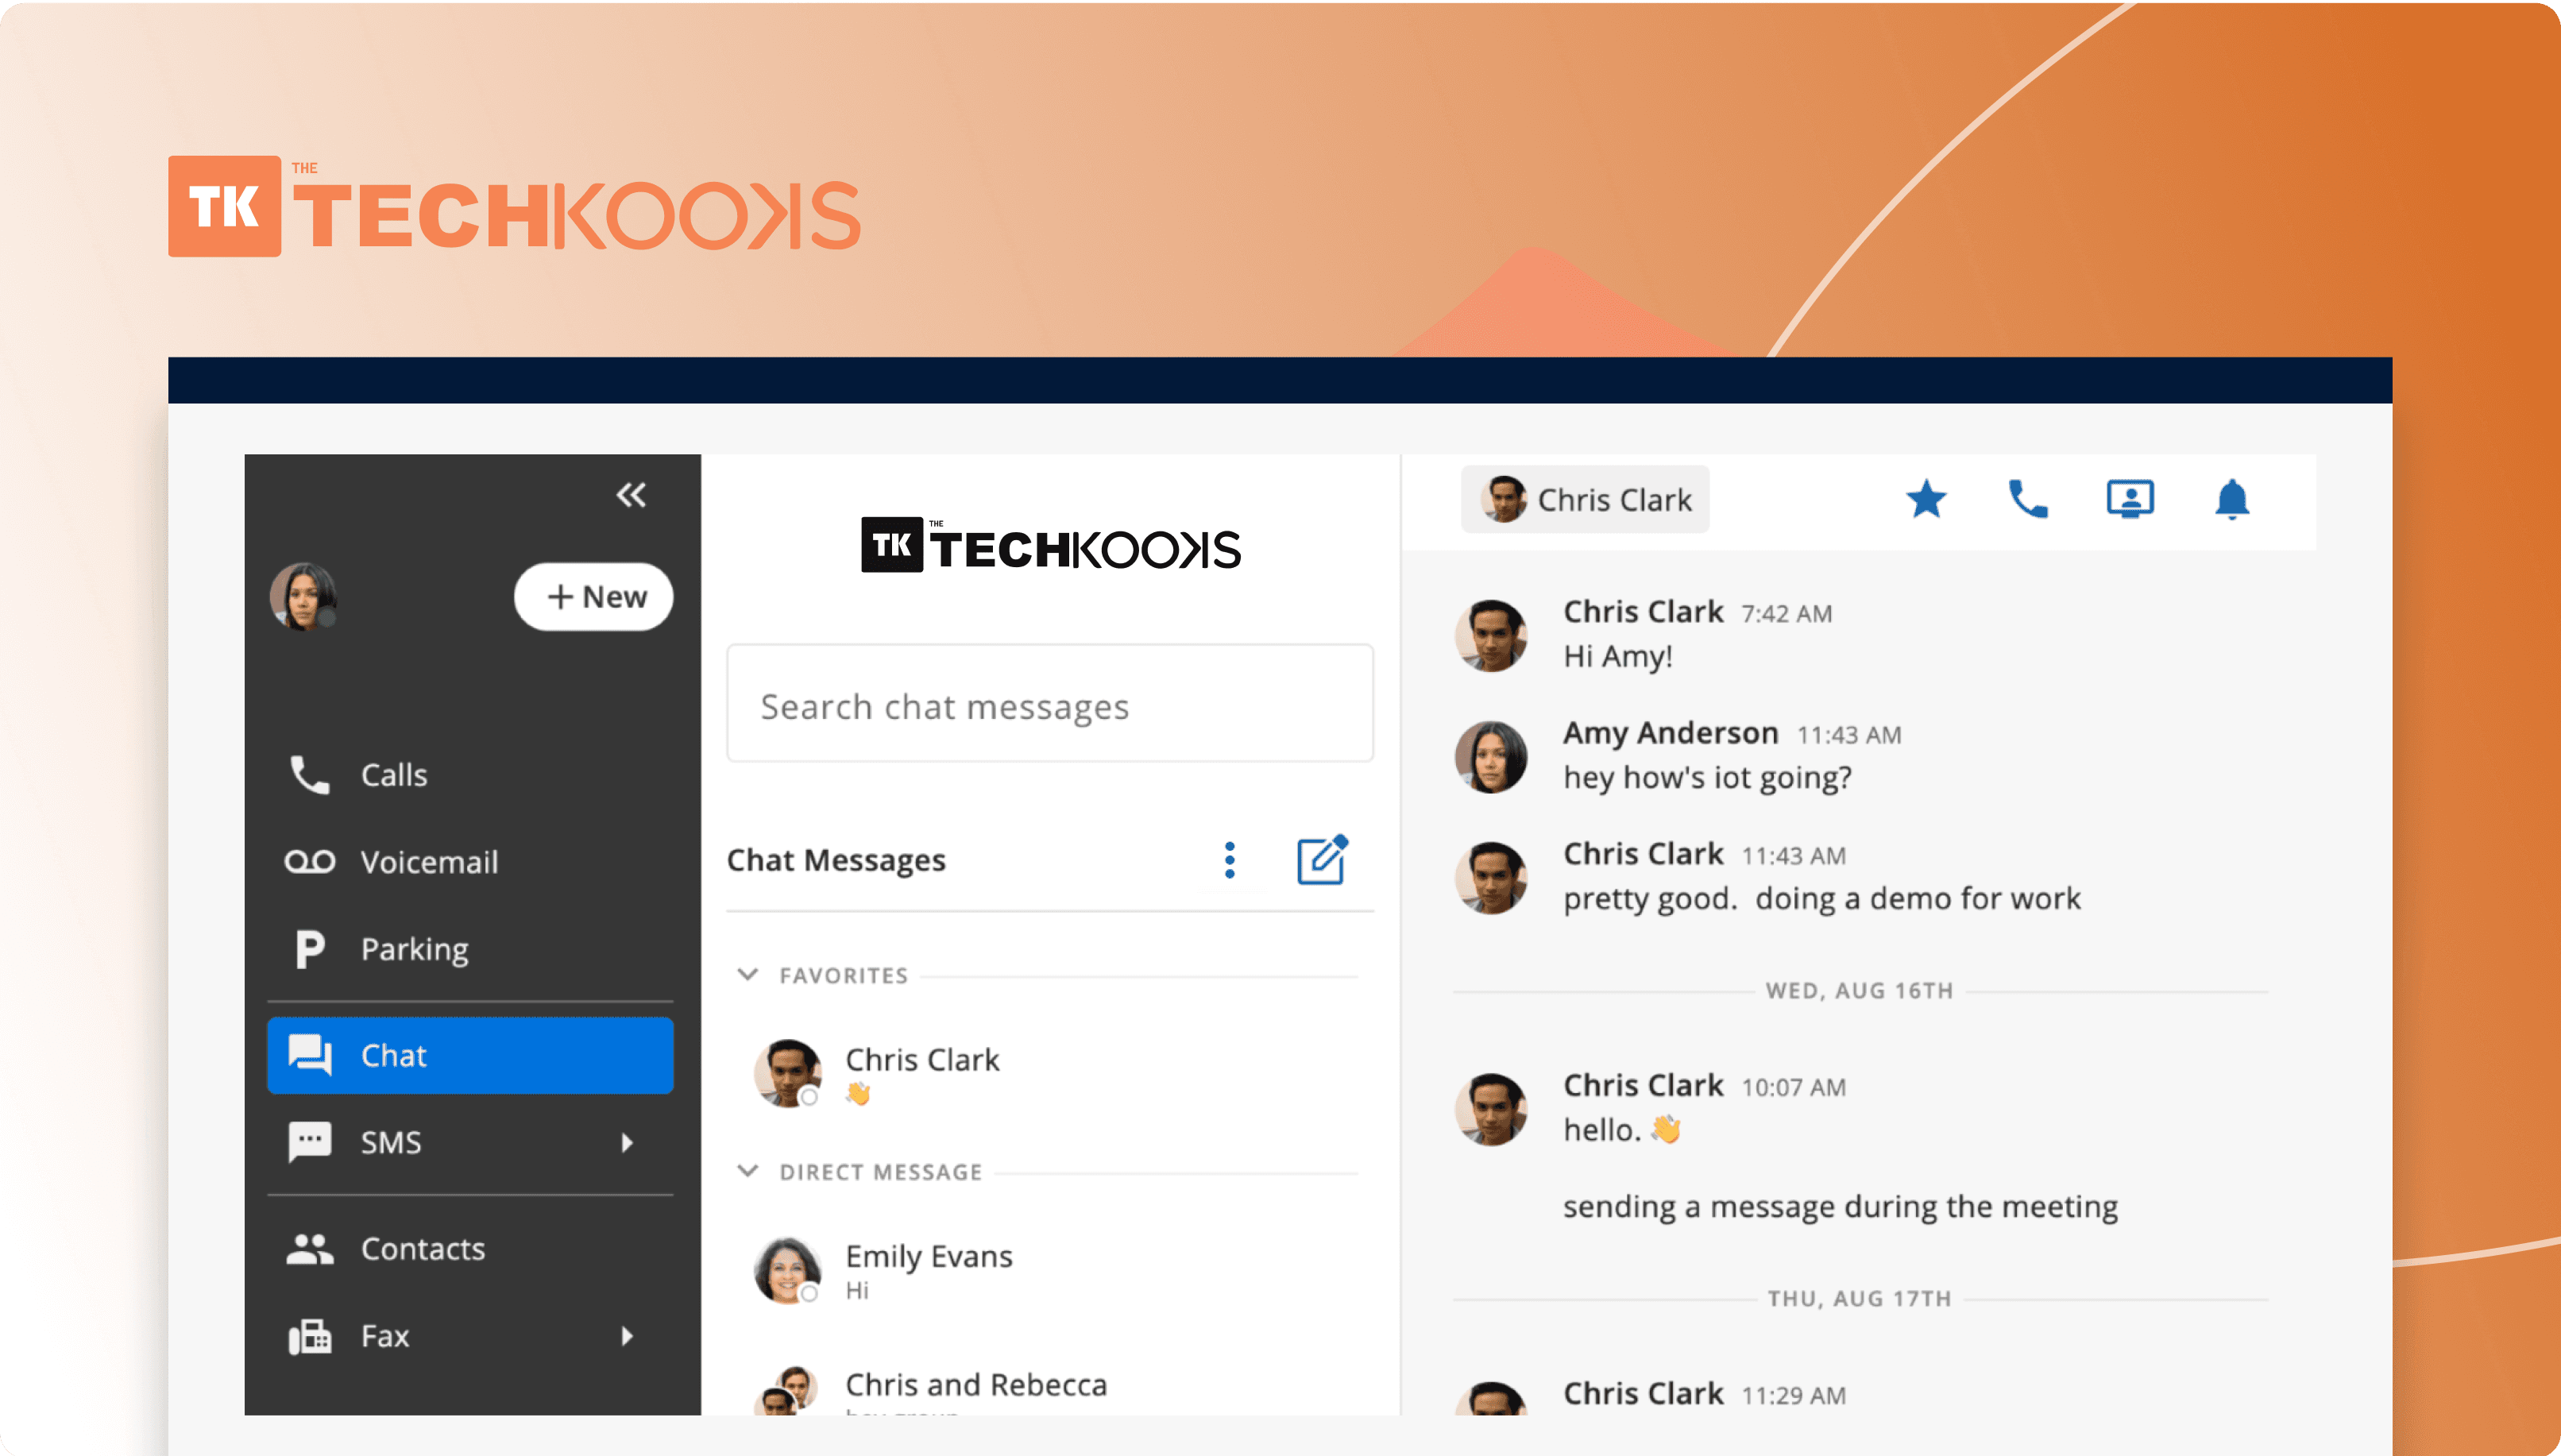Expand the SMS submenu arrow
The width and height of the screenshot is (2561, 1456).
627,1142
